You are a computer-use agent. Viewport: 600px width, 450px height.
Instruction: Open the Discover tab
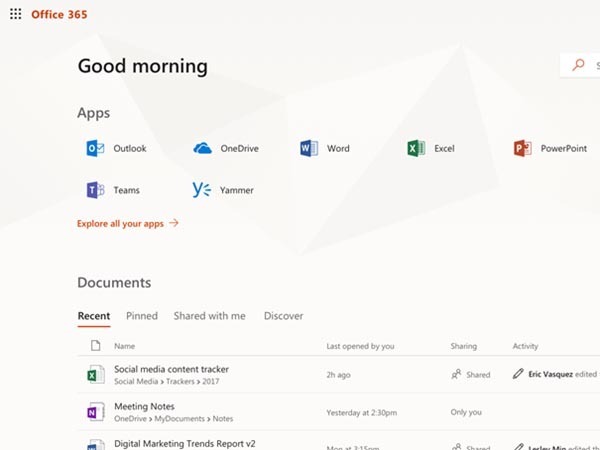284,316
